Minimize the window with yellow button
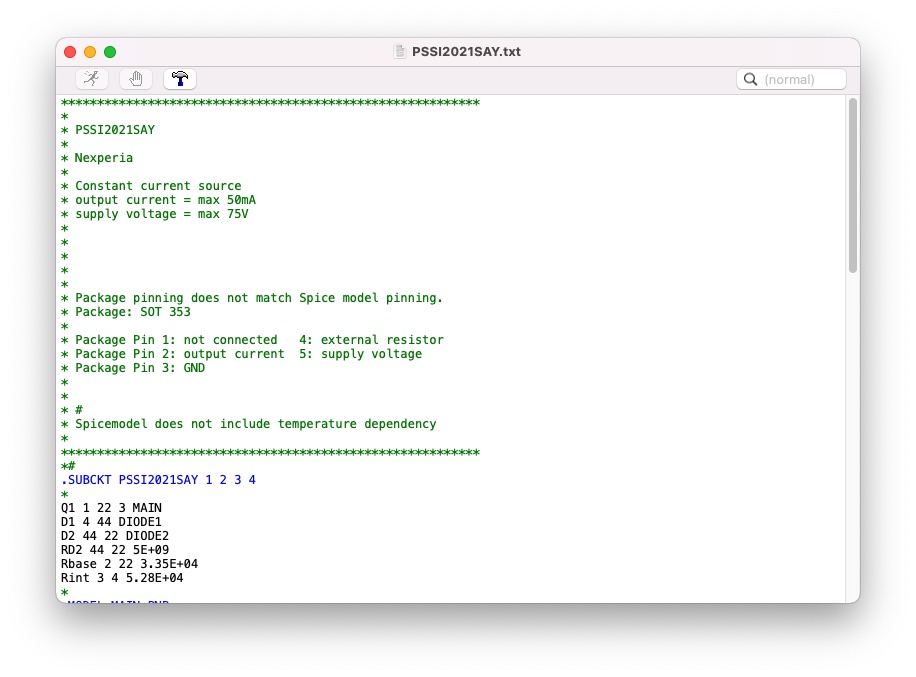 coord(90,52)
